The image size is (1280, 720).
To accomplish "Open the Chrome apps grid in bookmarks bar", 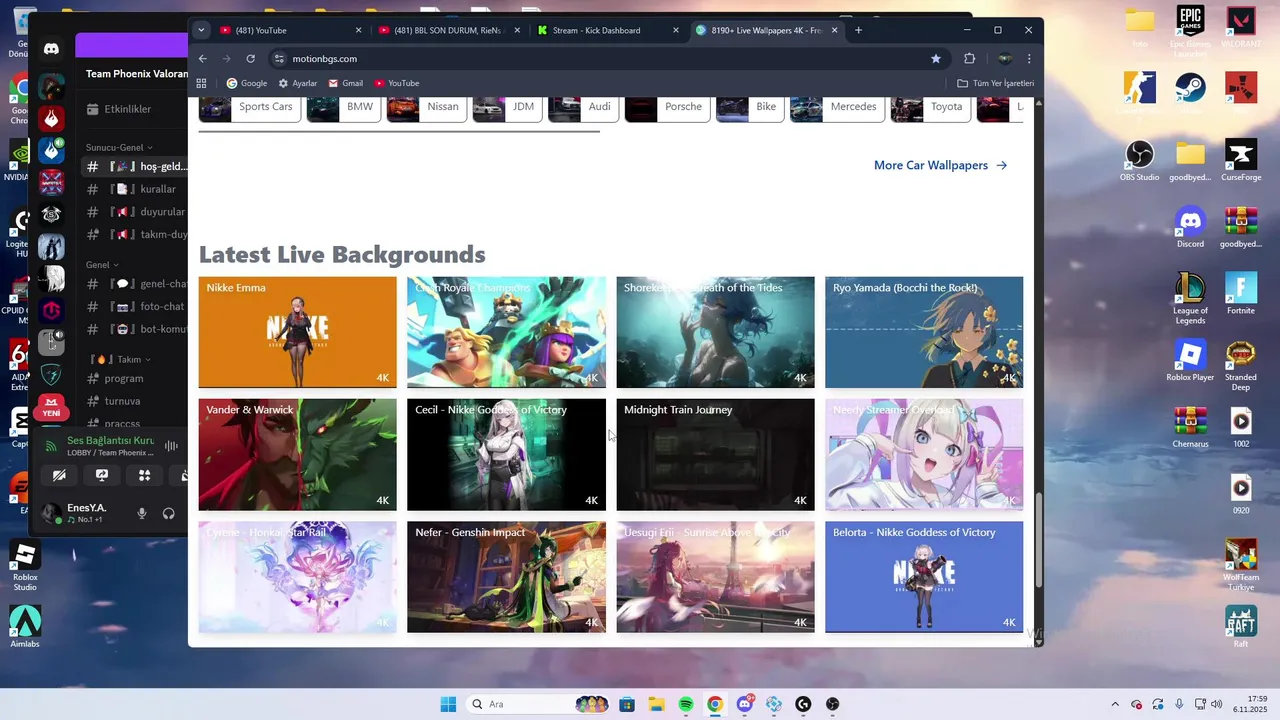I will pos(201,83).
